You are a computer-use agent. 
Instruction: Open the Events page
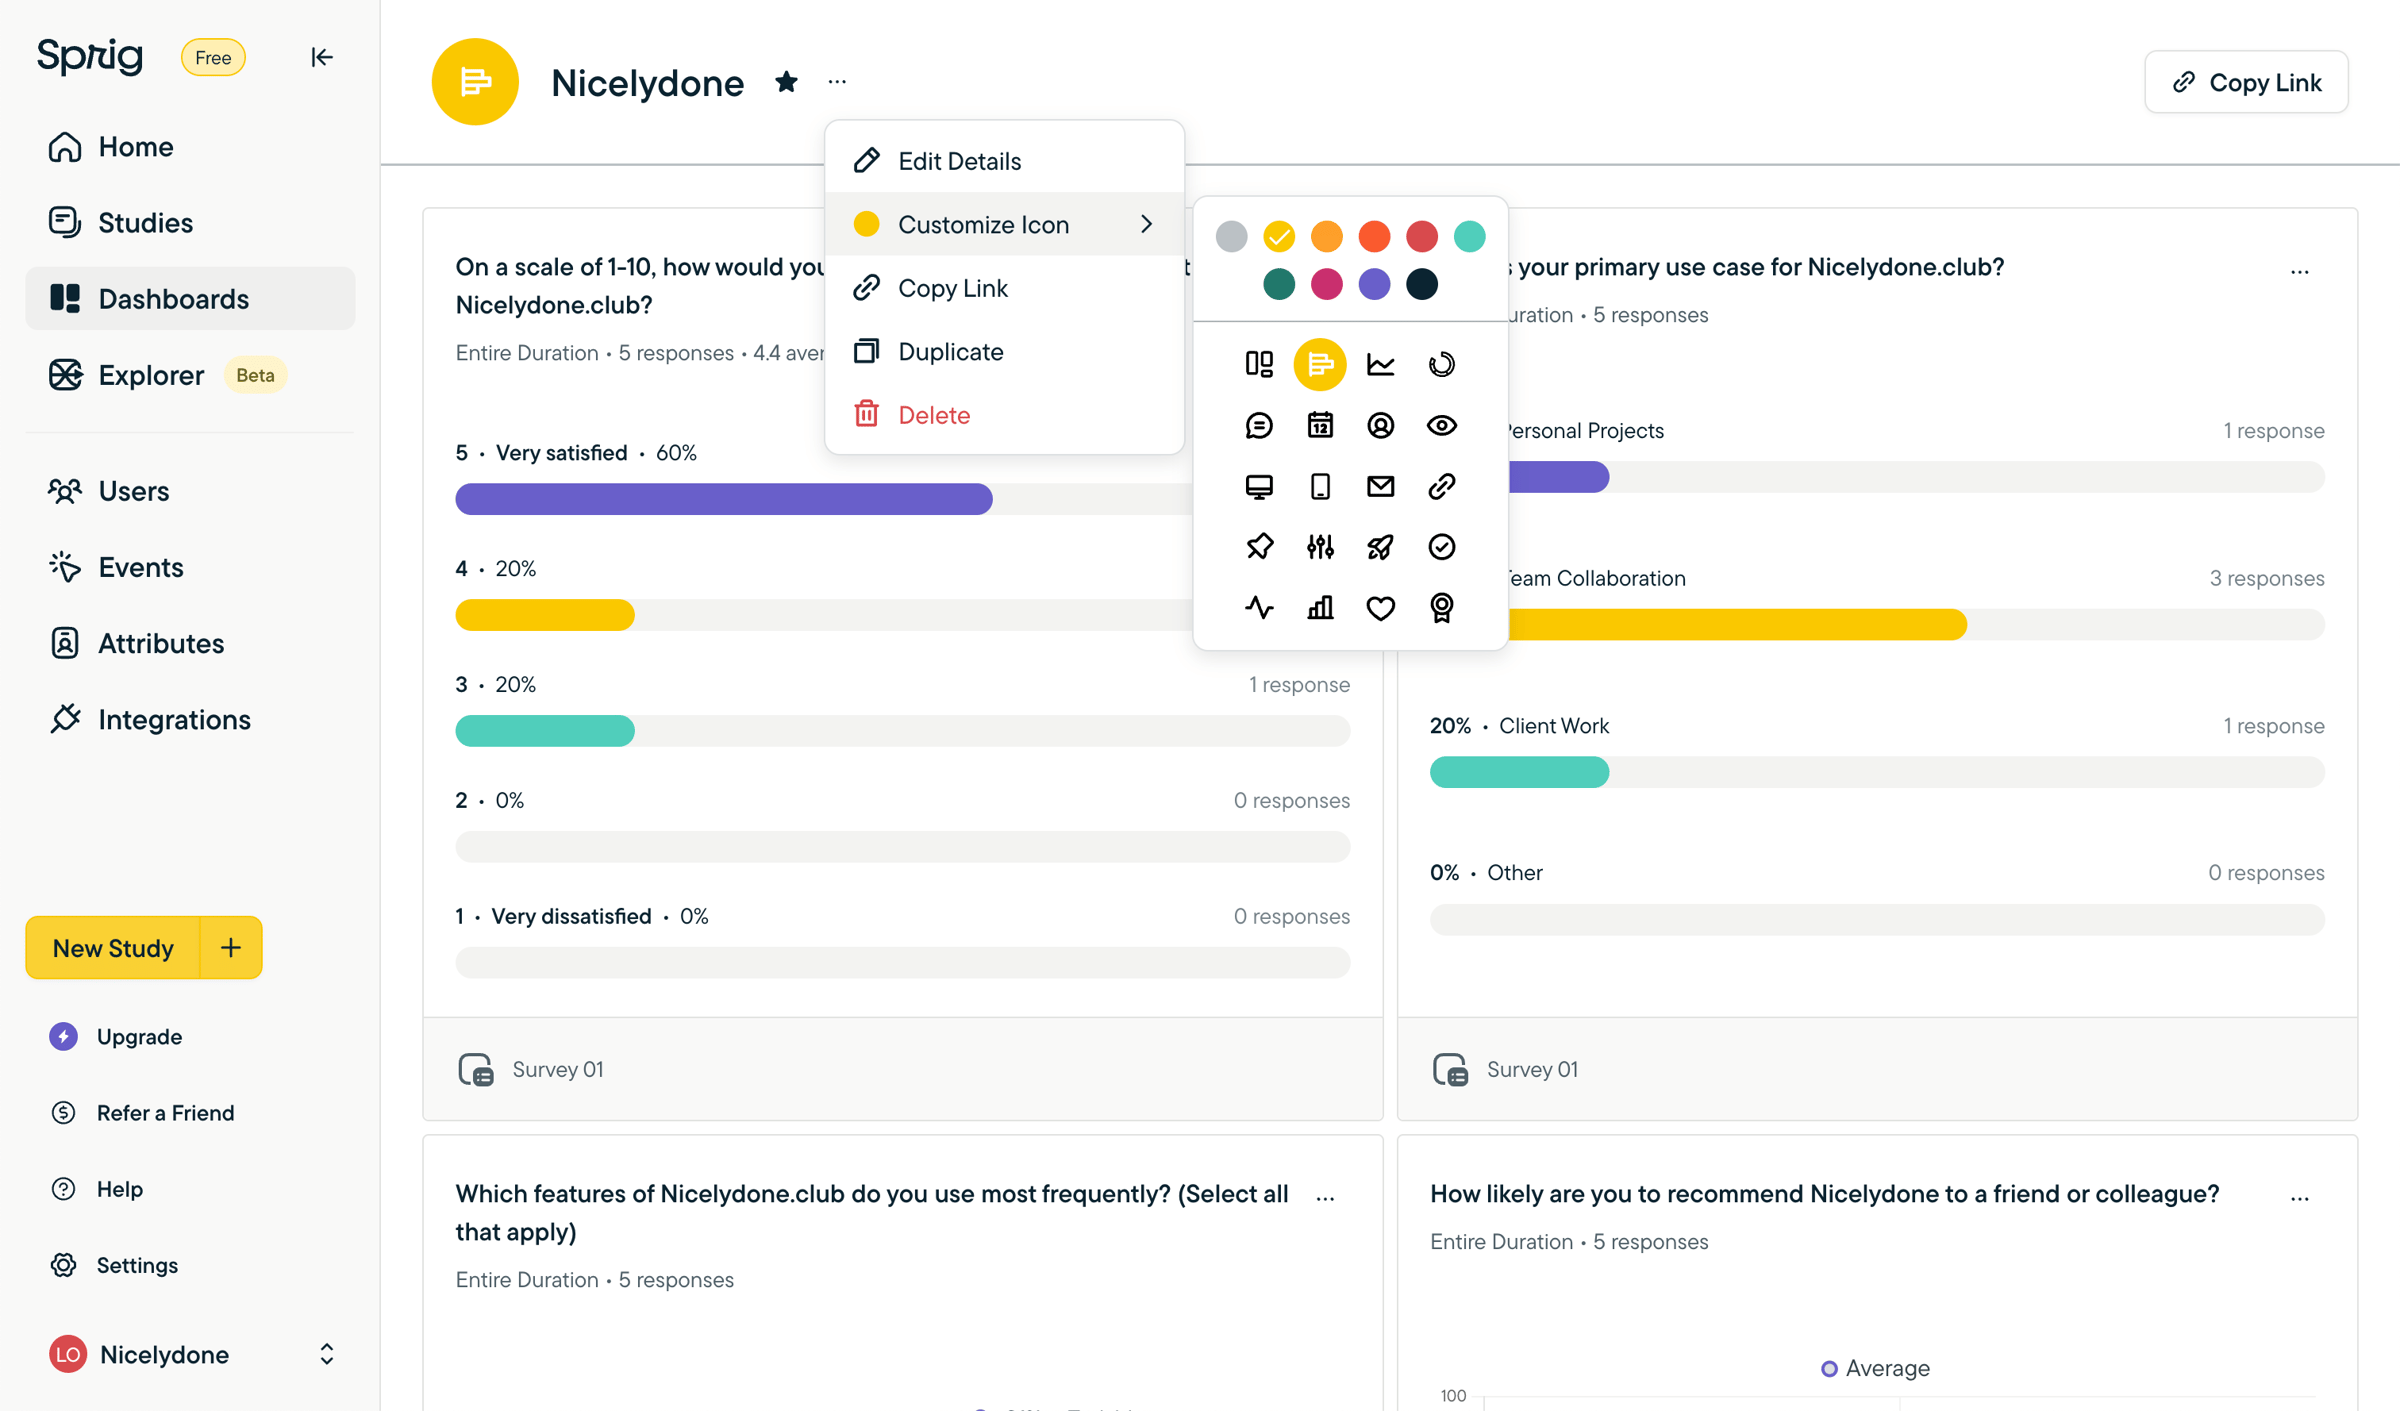pos(190,567)
